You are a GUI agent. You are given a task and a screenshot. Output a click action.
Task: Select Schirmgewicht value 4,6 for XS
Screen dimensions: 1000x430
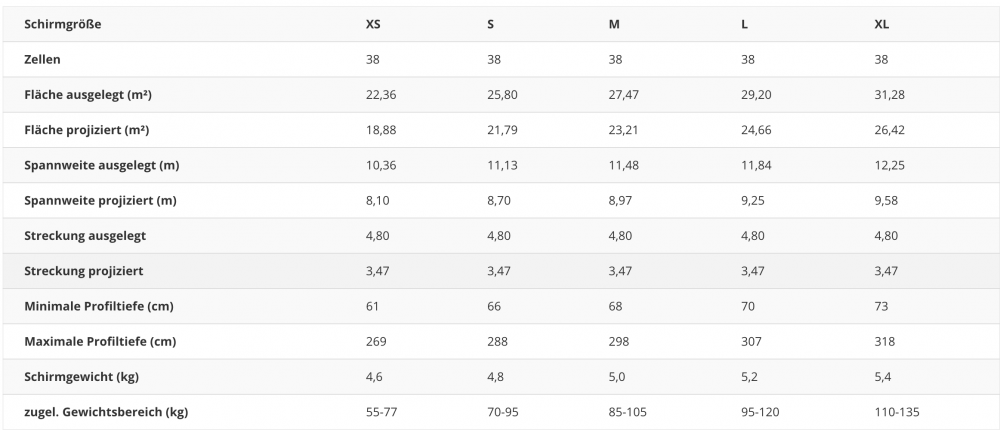point(374,377)
